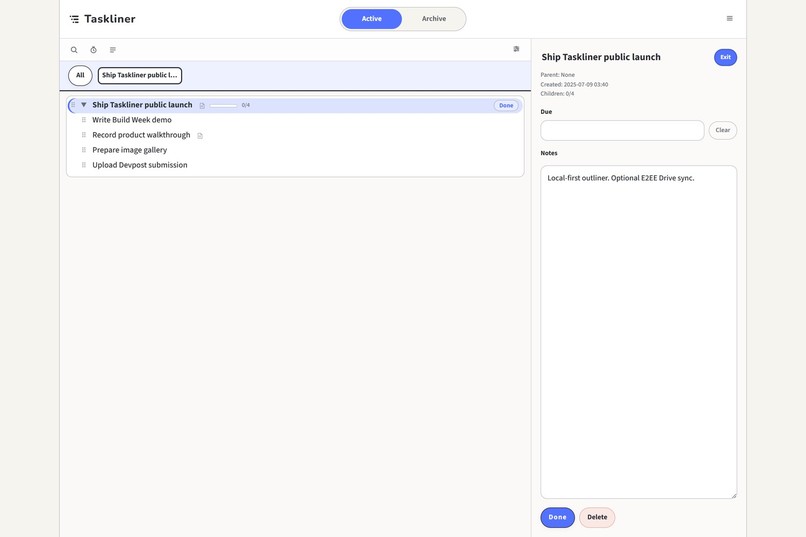
Task: Click the 'Due' label
Action: click(546, 112)
